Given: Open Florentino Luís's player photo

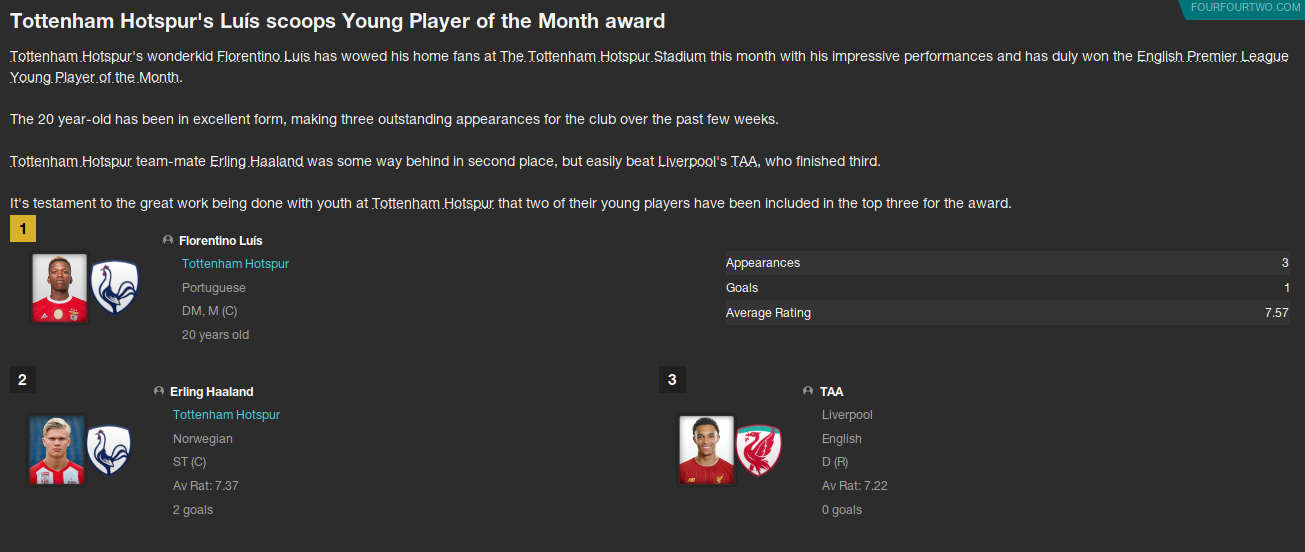Looking at the screenshot, I should [x=60, y=288].
